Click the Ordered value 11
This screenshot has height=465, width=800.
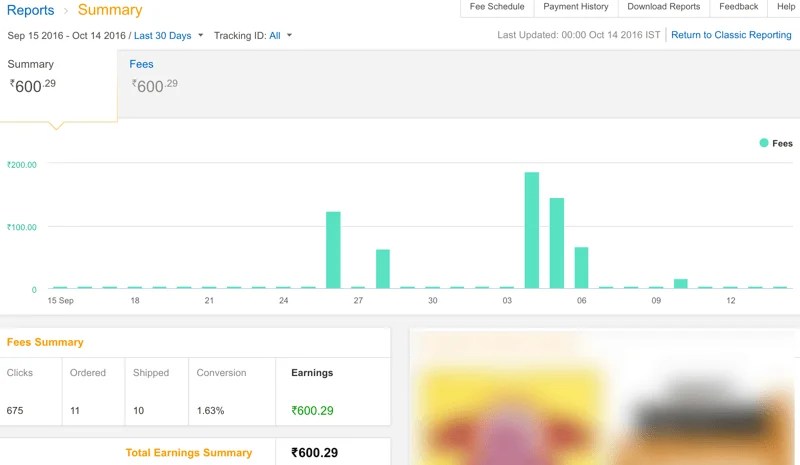74,410
